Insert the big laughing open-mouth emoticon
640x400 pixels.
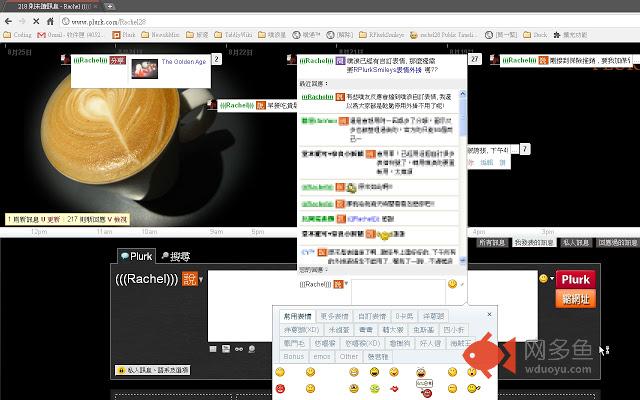(374, 372)
